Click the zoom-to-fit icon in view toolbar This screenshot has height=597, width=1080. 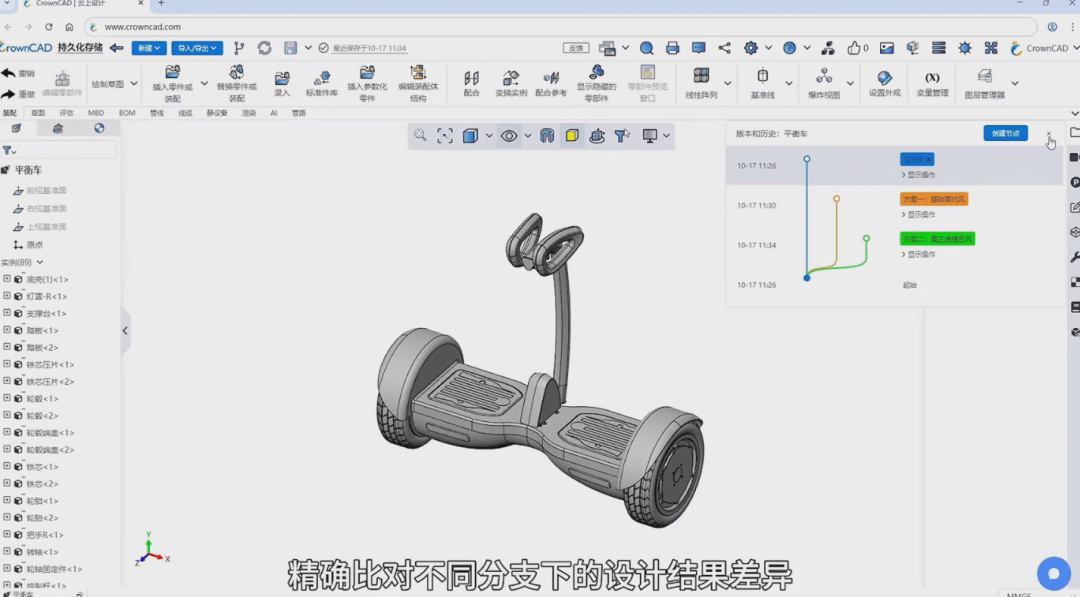click(445, 136)
